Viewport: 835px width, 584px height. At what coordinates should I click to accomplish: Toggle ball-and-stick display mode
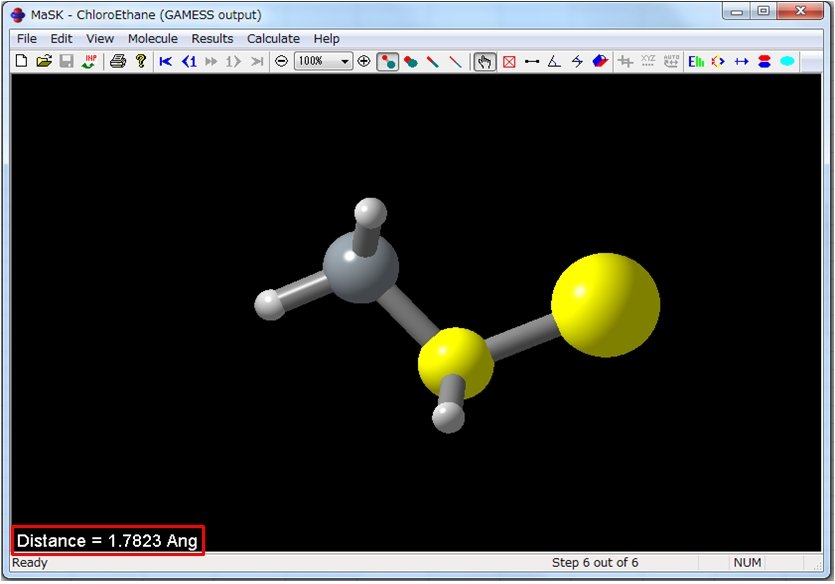pyautogui.click(x=388, y=61)
